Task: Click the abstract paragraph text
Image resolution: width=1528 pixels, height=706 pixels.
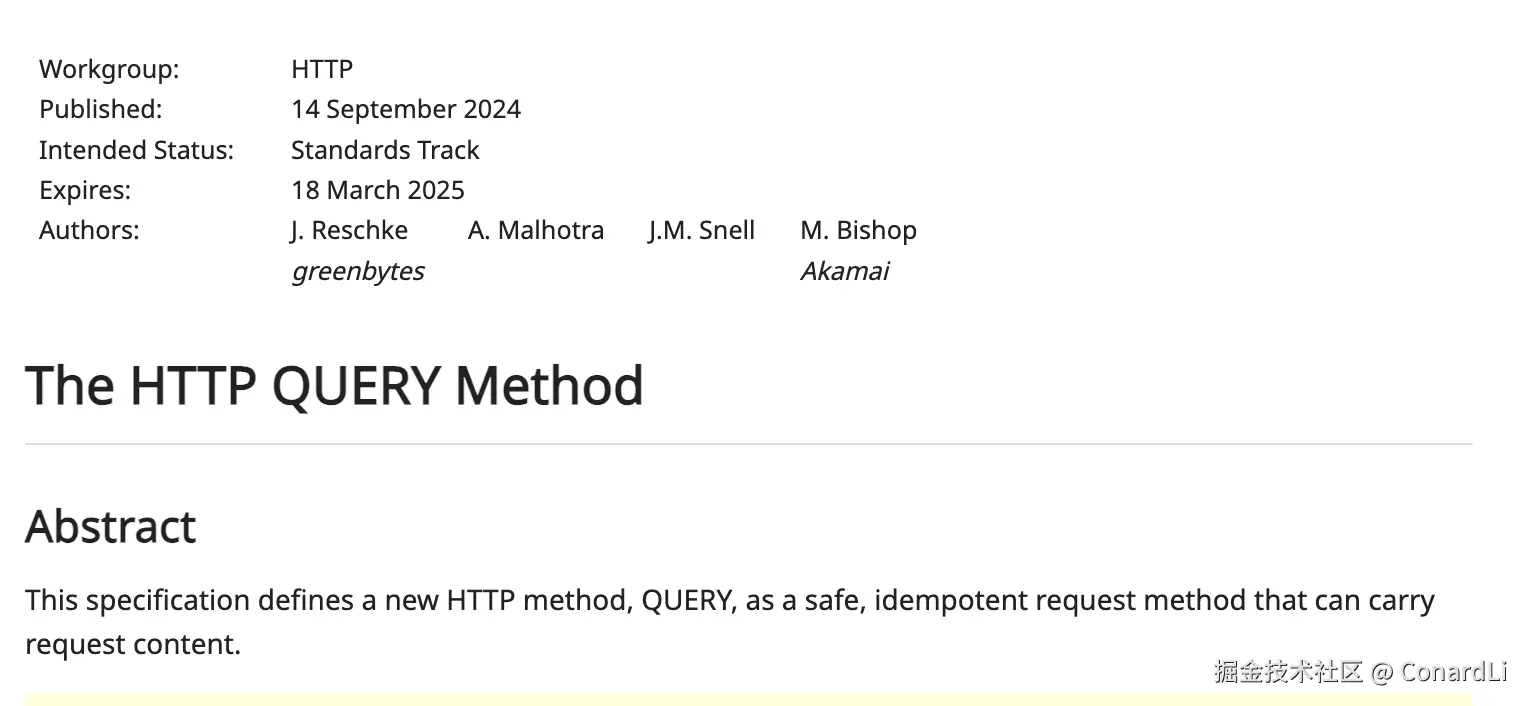Action: coord(730,622)
